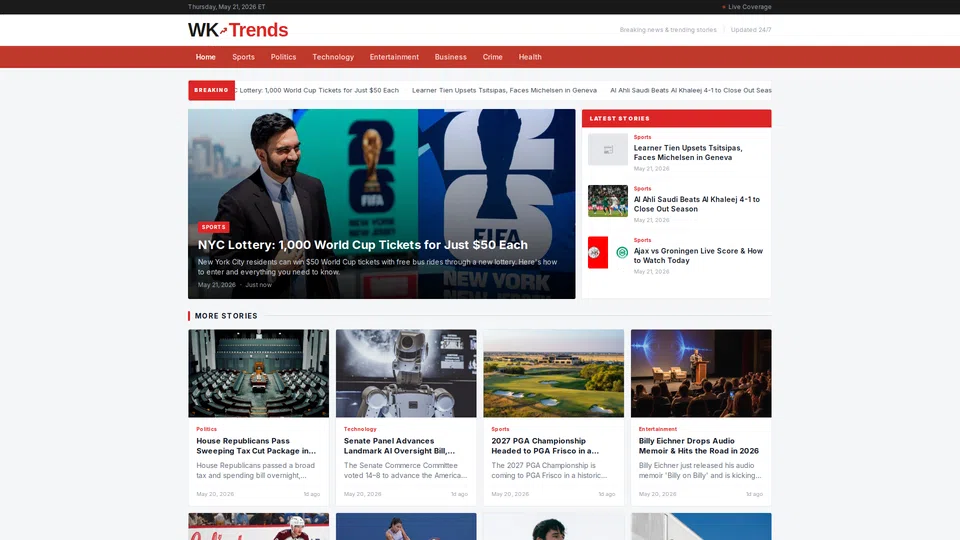Open House Republicans Pass Sweeping Tax Cut story

pos(256,446)
